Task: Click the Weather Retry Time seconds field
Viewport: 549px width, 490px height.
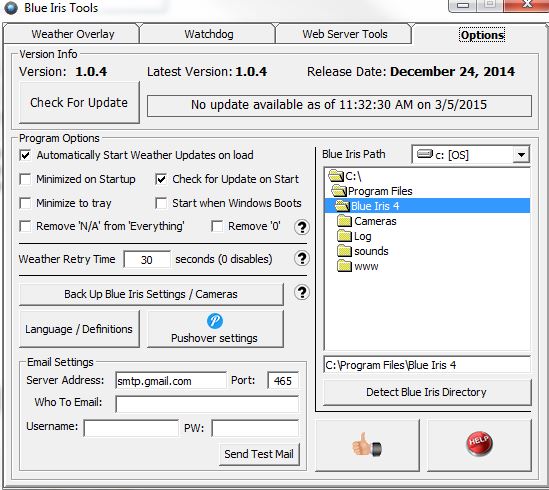Action: tap(147, 260)
